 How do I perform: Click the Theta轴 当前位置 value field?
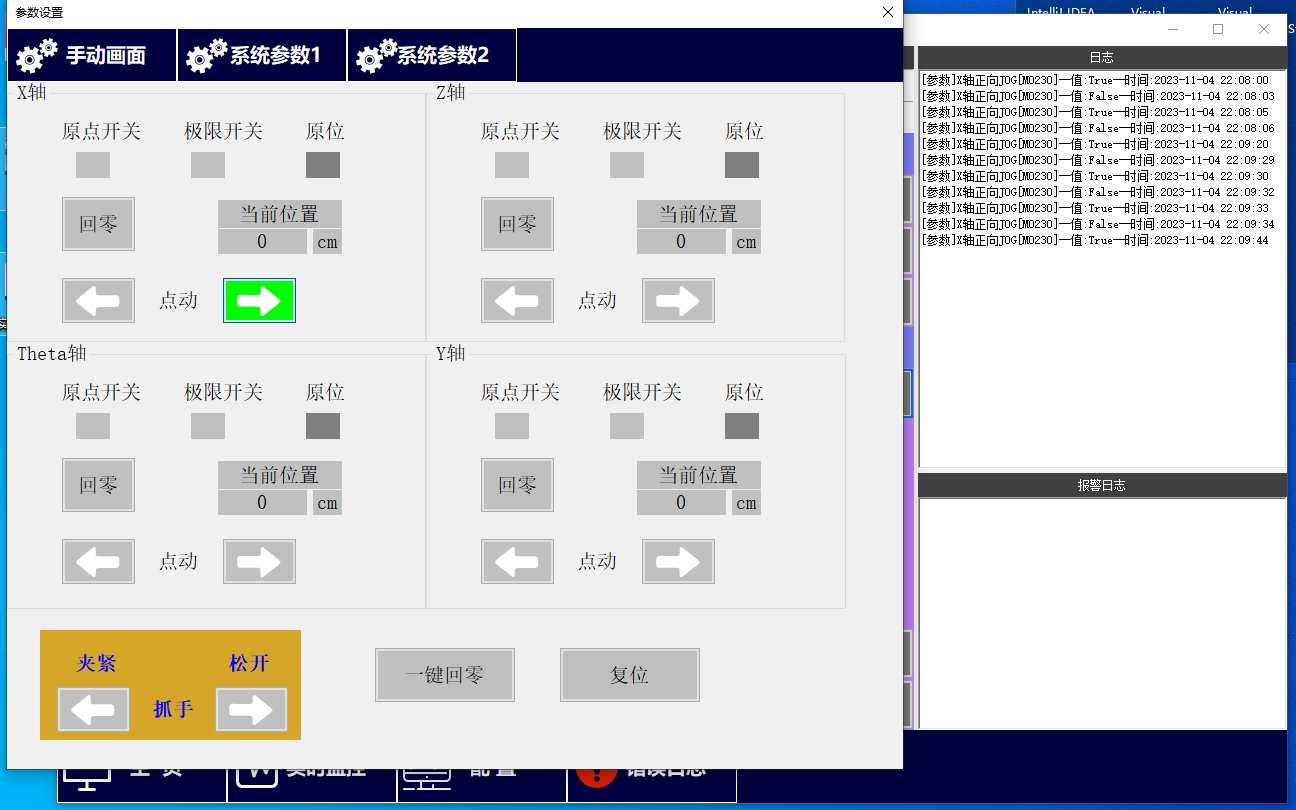[x=262, y=503]
